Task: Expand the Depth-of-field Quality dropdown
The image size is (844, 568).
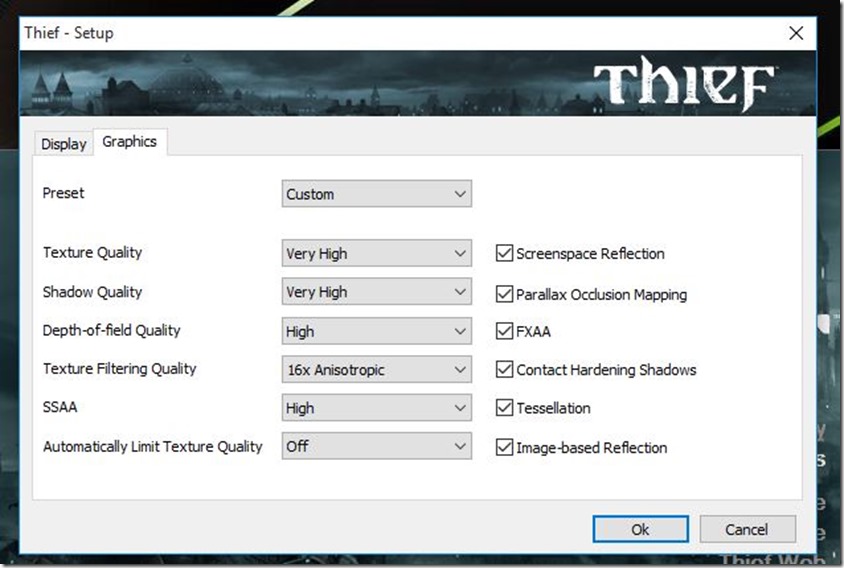Action: 377,331
